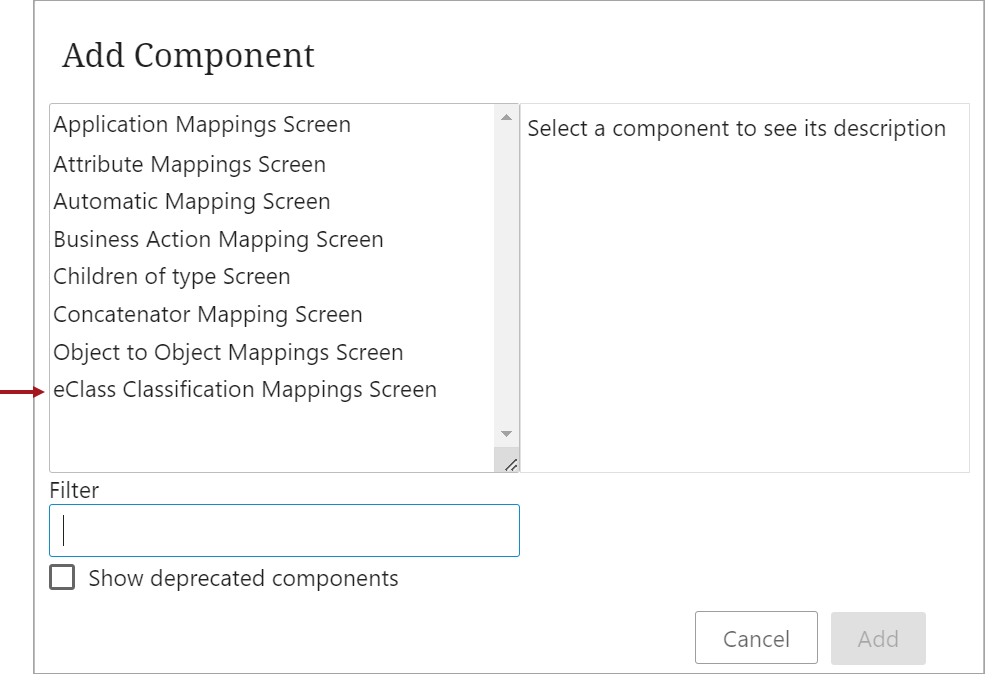Cancel the Add Component dialog
This screenshot has height=674, width=985.
click(x=756, y=638)
